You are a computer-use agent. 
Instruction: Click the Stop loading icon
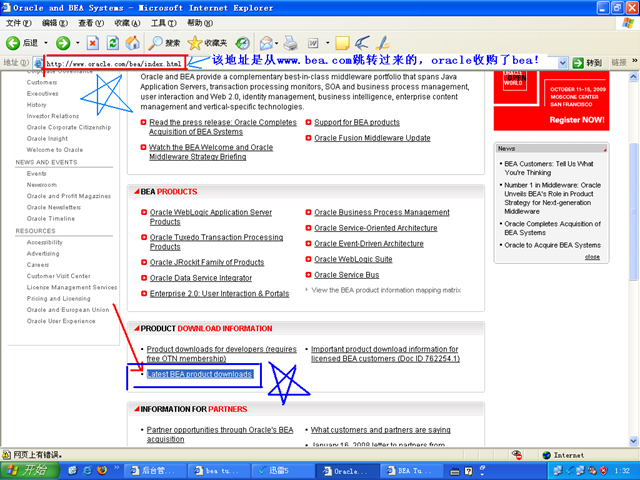pos(92,43)
